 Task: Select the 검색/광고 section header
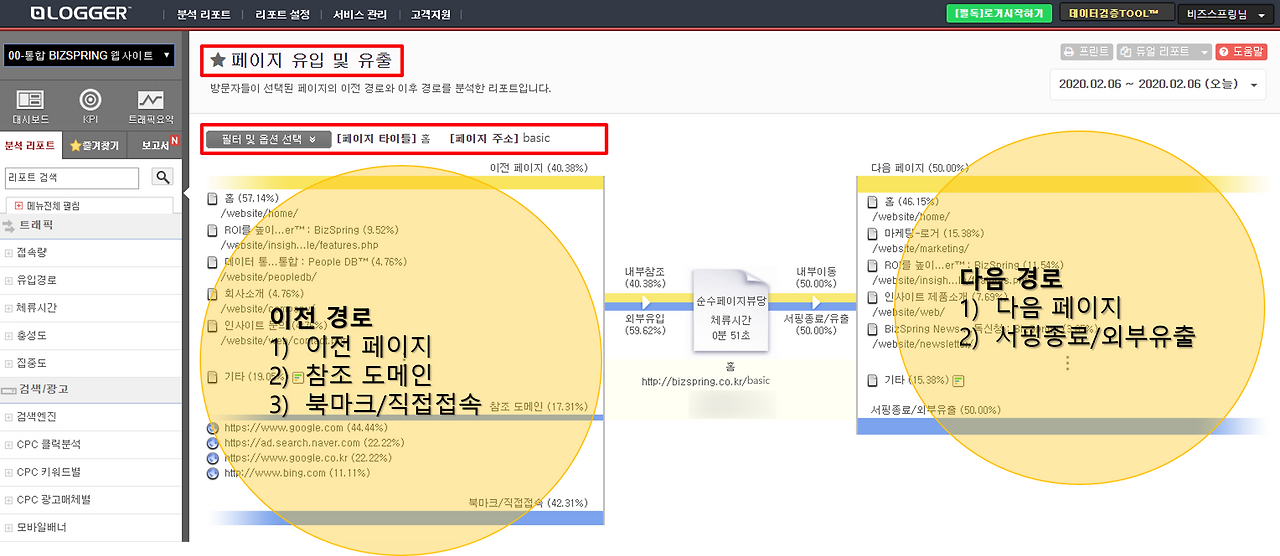(90, 389)
